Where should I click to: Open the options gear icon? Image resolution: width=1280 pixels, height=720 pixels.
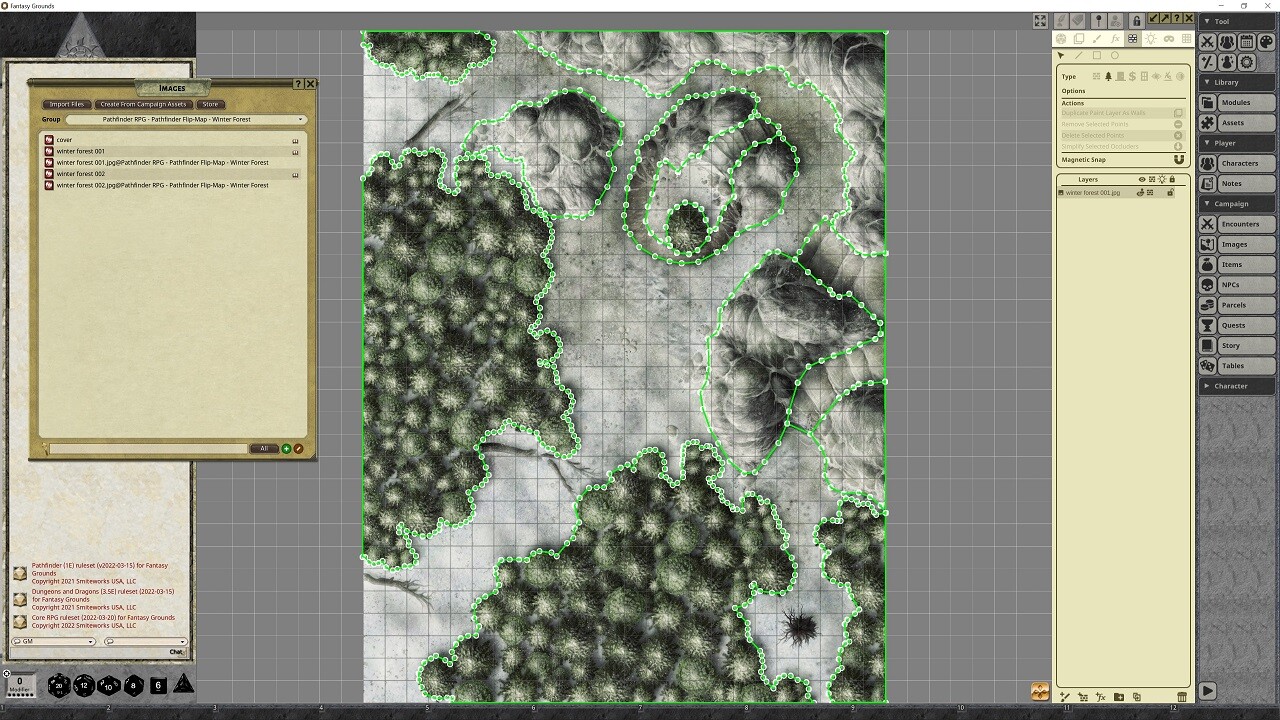point(1246,62)
